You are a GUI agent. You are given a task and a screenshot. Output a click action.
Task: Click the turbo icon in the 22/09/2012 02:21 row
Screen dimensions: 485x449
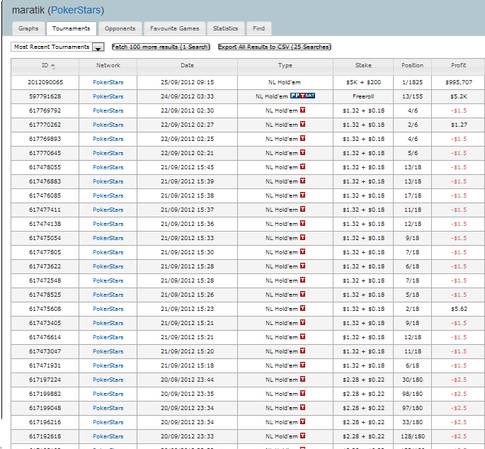tap(303, 153)
